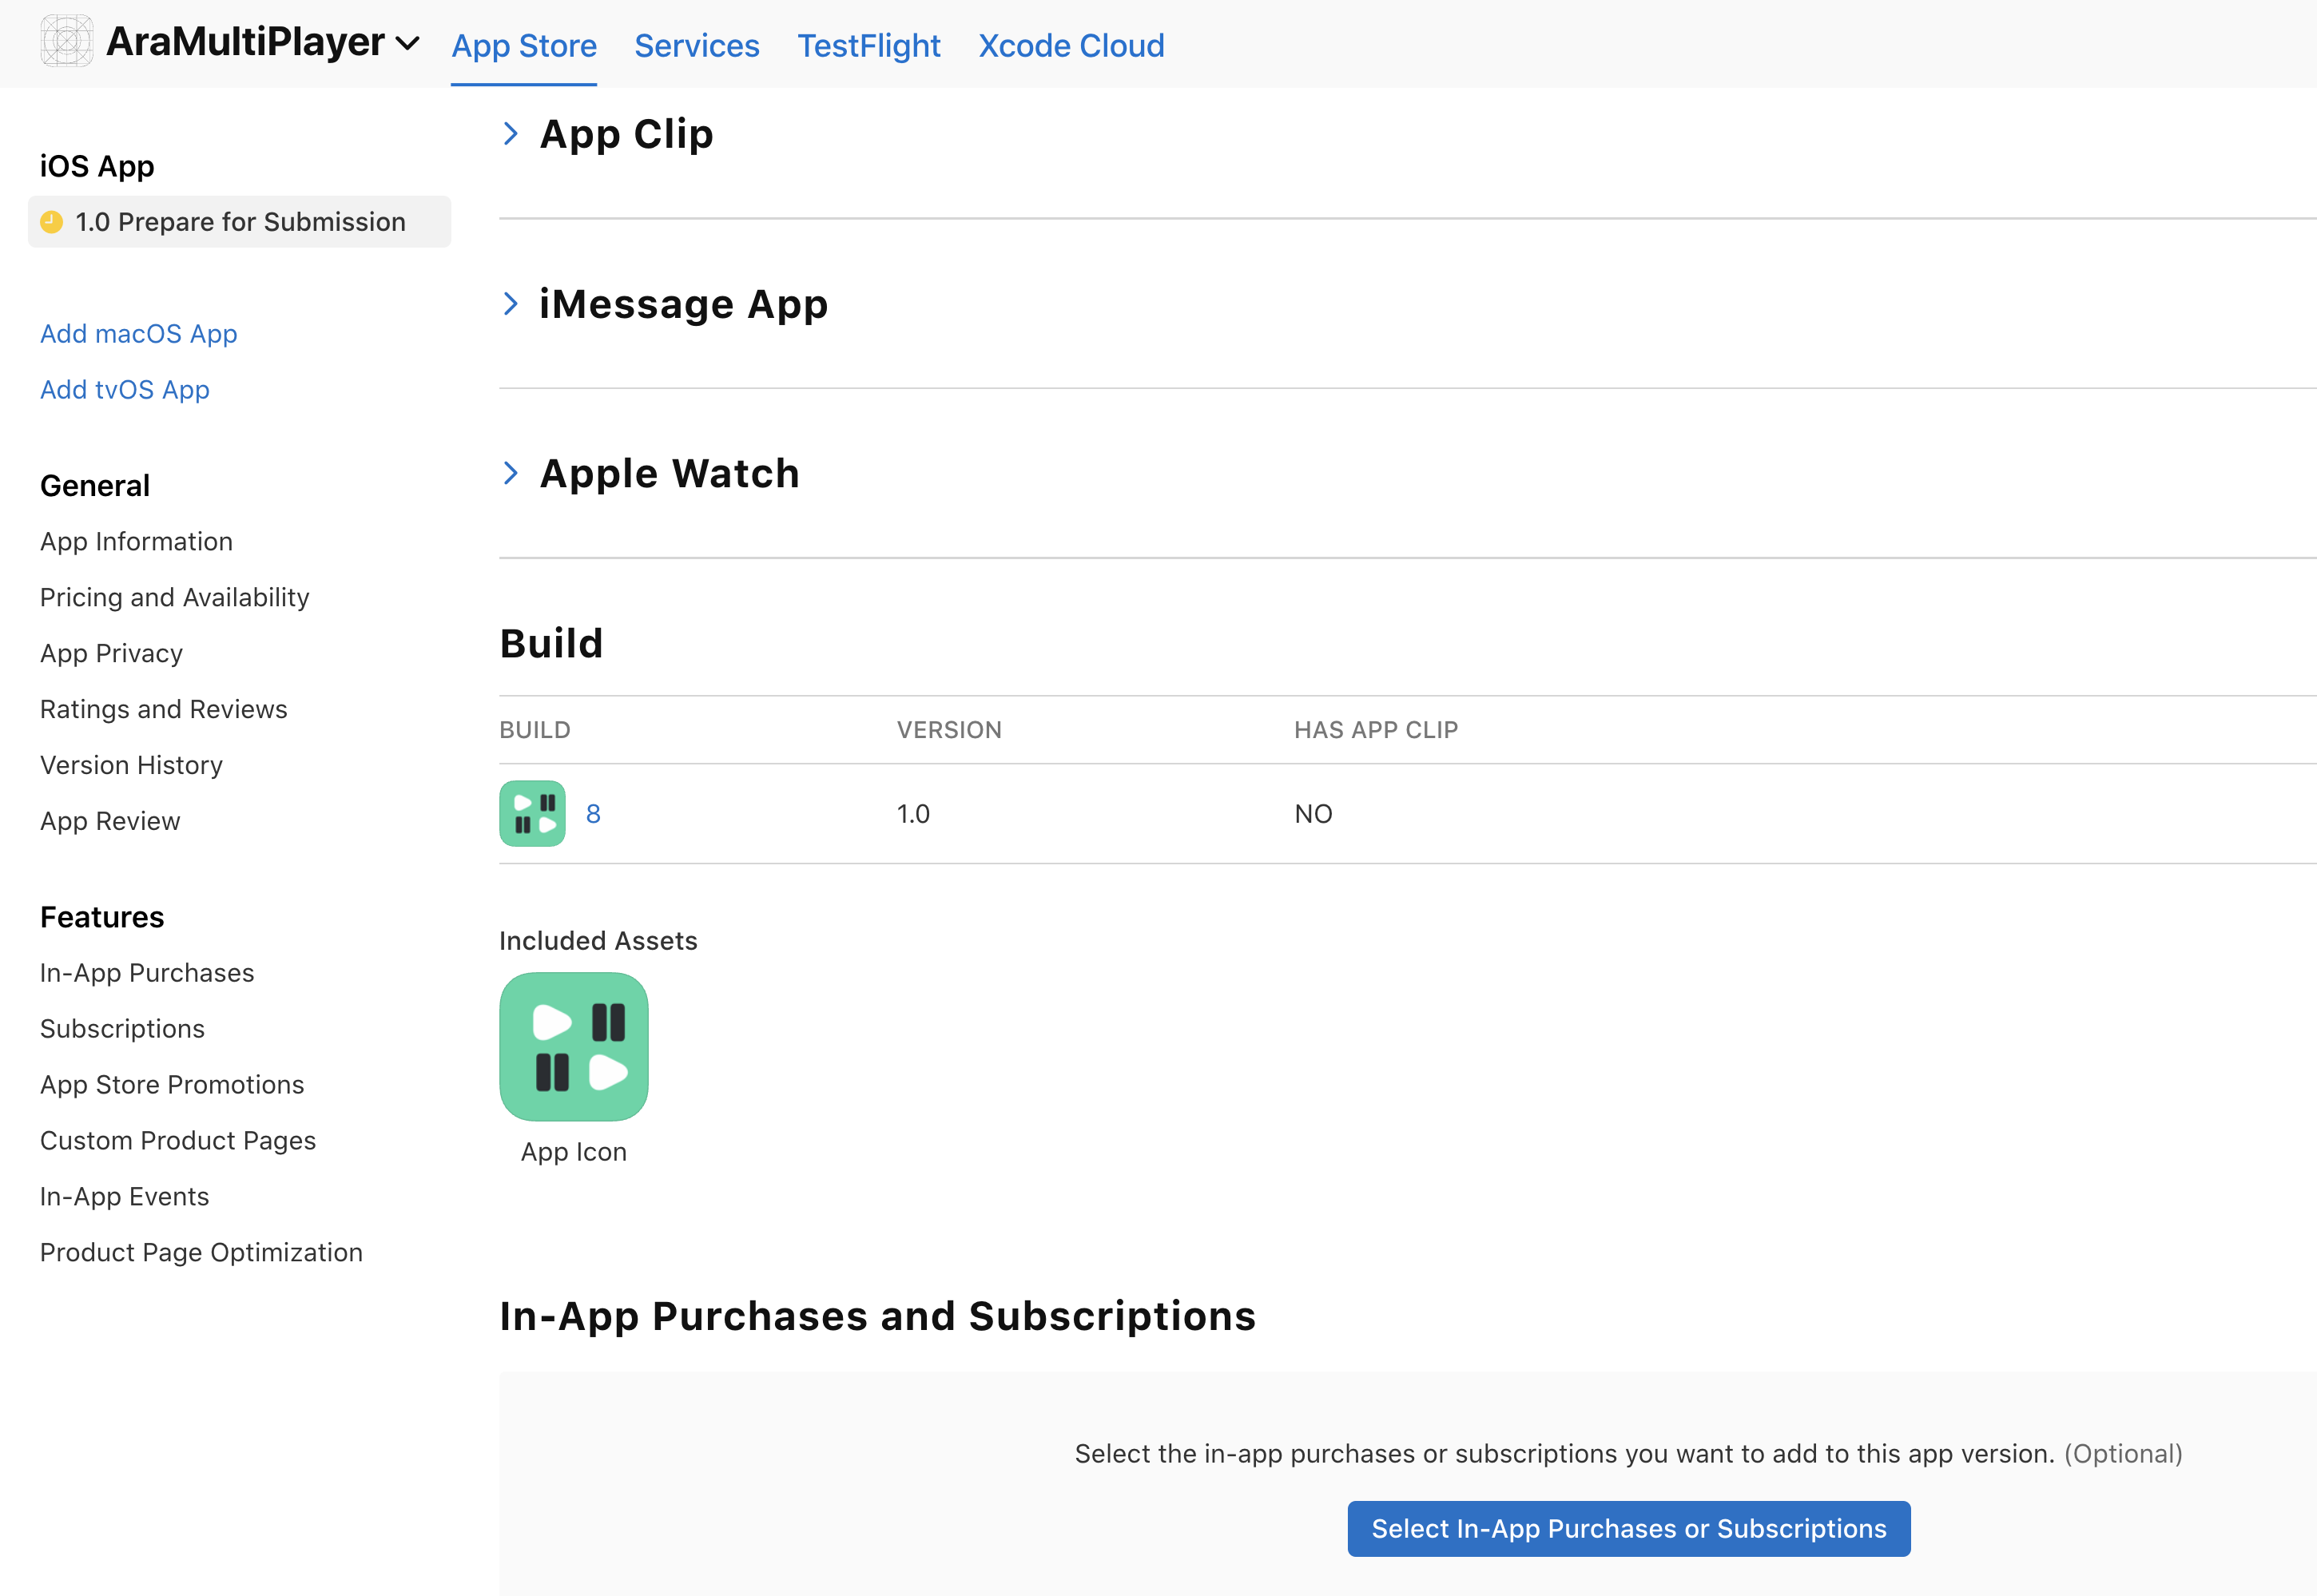2317x1596 pixels.
Task: Select 1.0 Prepare for Submission item
Action: coord(240,222)
